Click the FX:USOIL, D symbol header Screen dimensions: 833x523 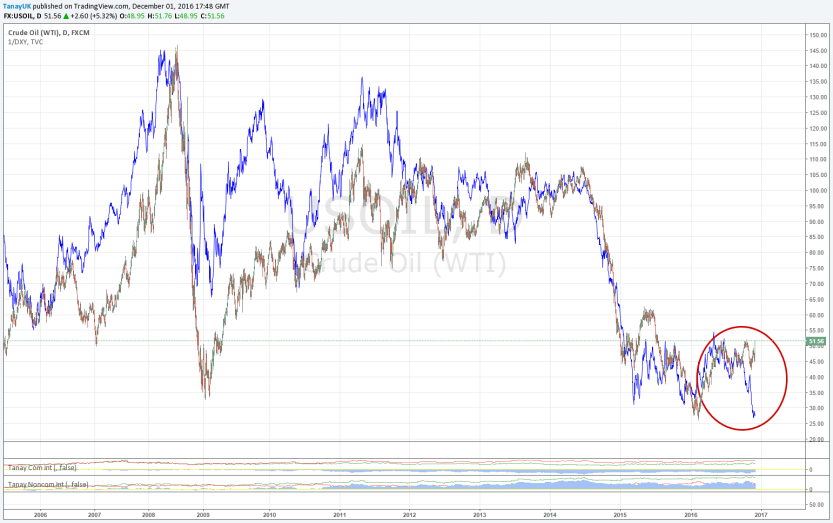click(22, 16)
